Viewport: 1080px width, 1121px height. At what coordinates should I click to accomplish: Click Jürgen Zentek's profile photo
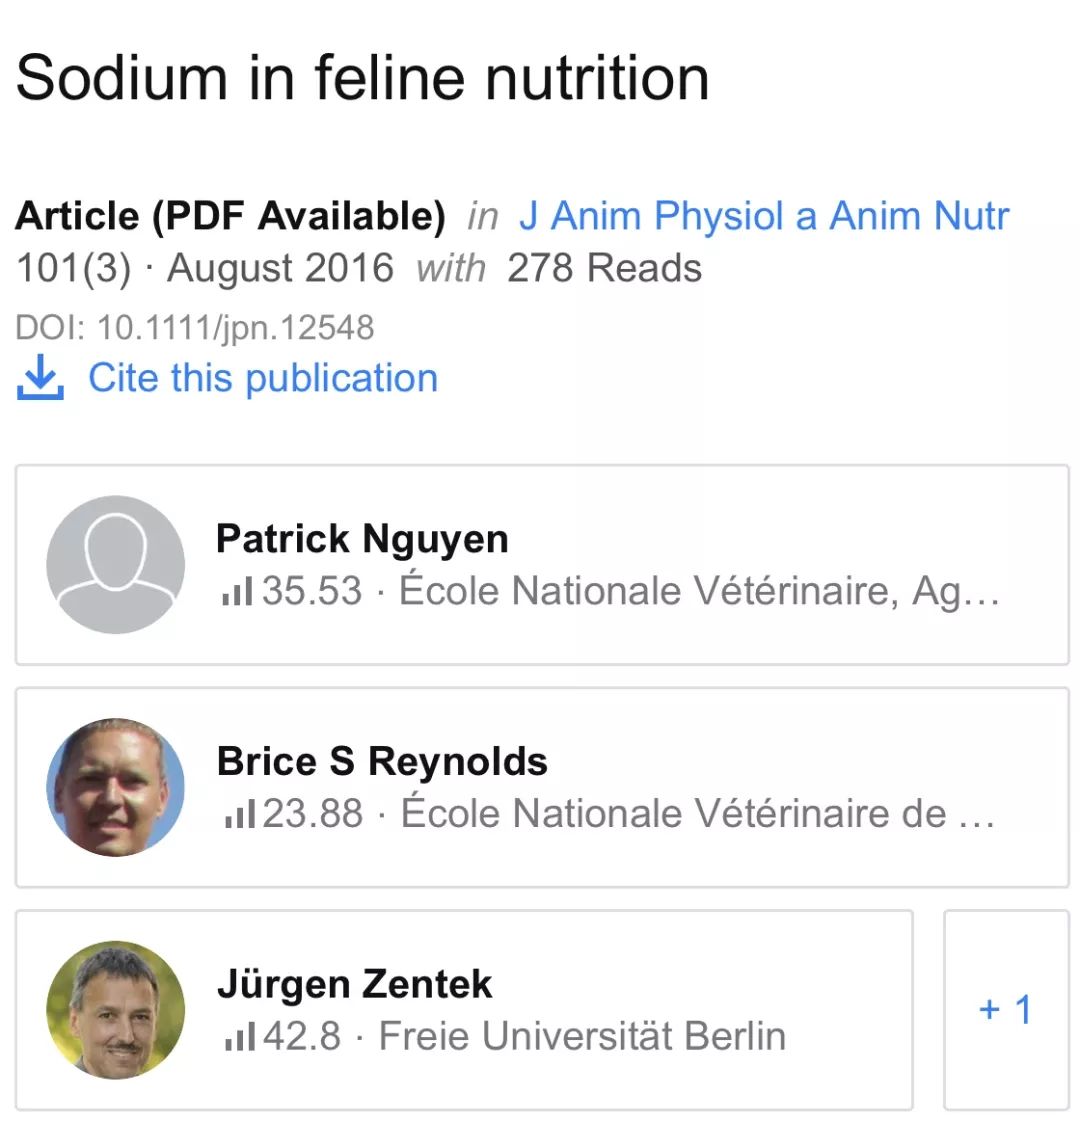(116, 1010)
